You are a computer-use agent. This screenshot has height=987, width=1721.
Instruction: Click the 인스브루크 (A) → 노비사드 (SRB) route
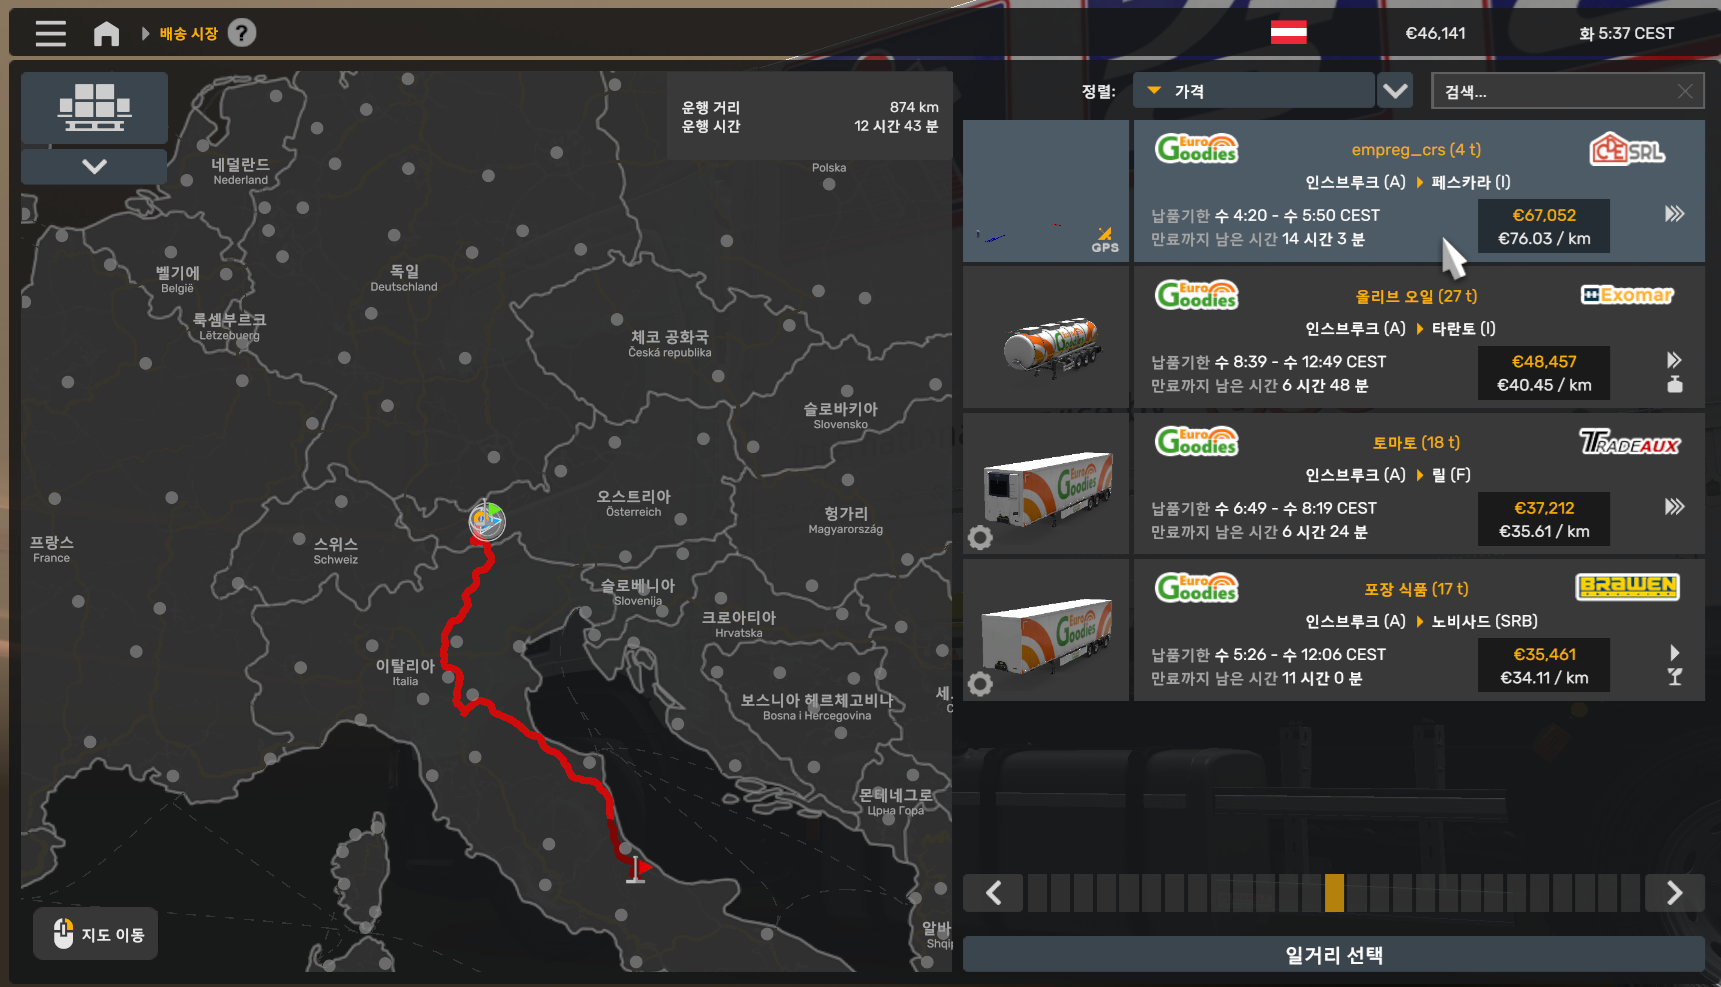[1421, 621]
